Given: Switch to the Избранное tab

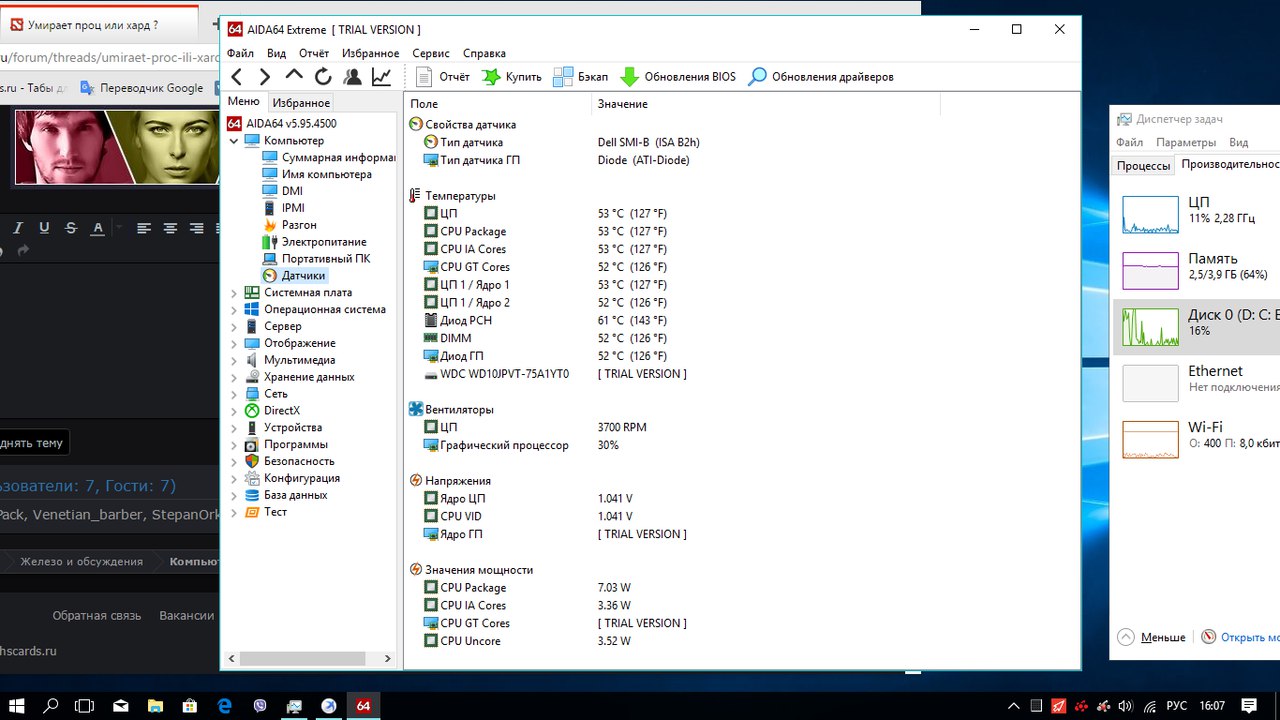Looking at the screenshot, I should (x=301, y=103).
